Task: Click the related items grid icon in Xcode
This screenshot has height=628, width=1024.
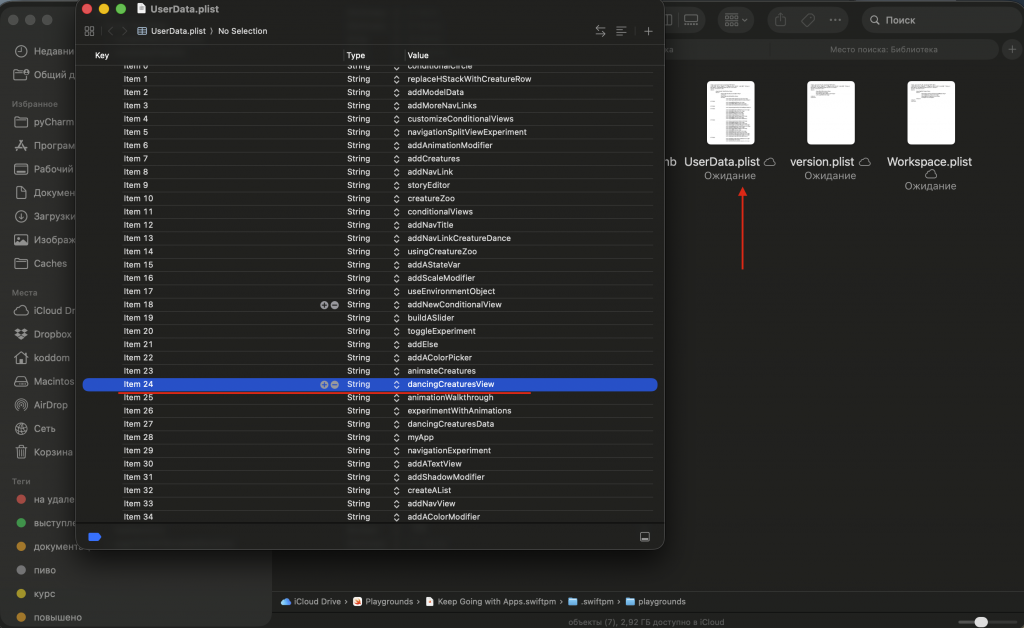Action: click(x=89, y=31)
